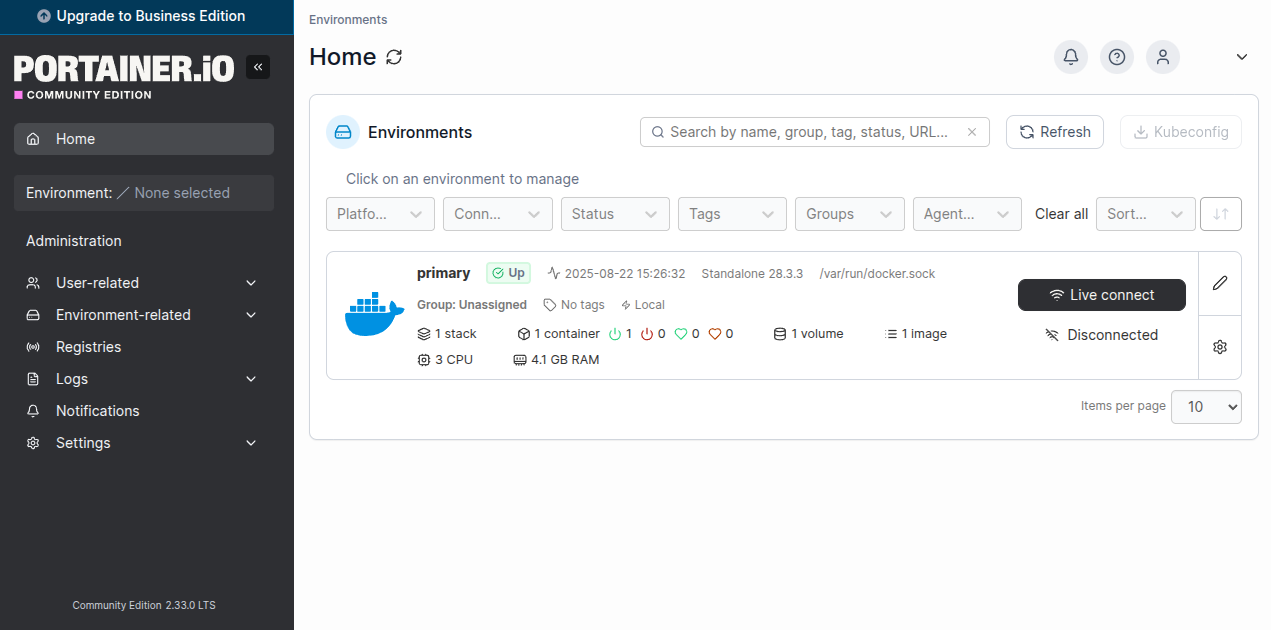Screen dimensions: 1271x630
Task: Open the notifications bell in header
Action: 1071,57
